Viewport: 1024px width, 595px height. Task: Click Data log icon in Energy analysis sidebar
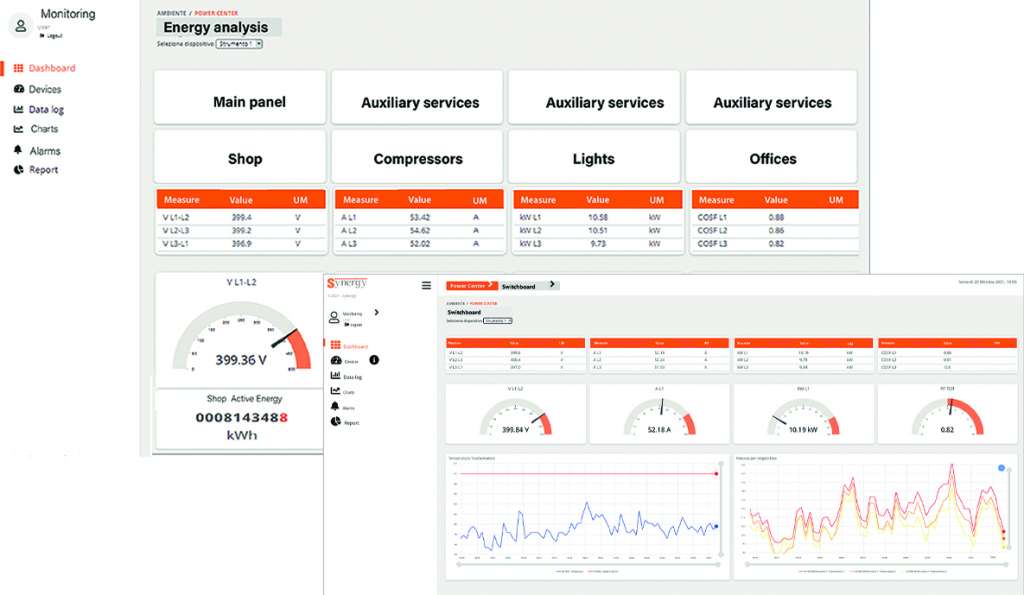(x=18, y=110)
